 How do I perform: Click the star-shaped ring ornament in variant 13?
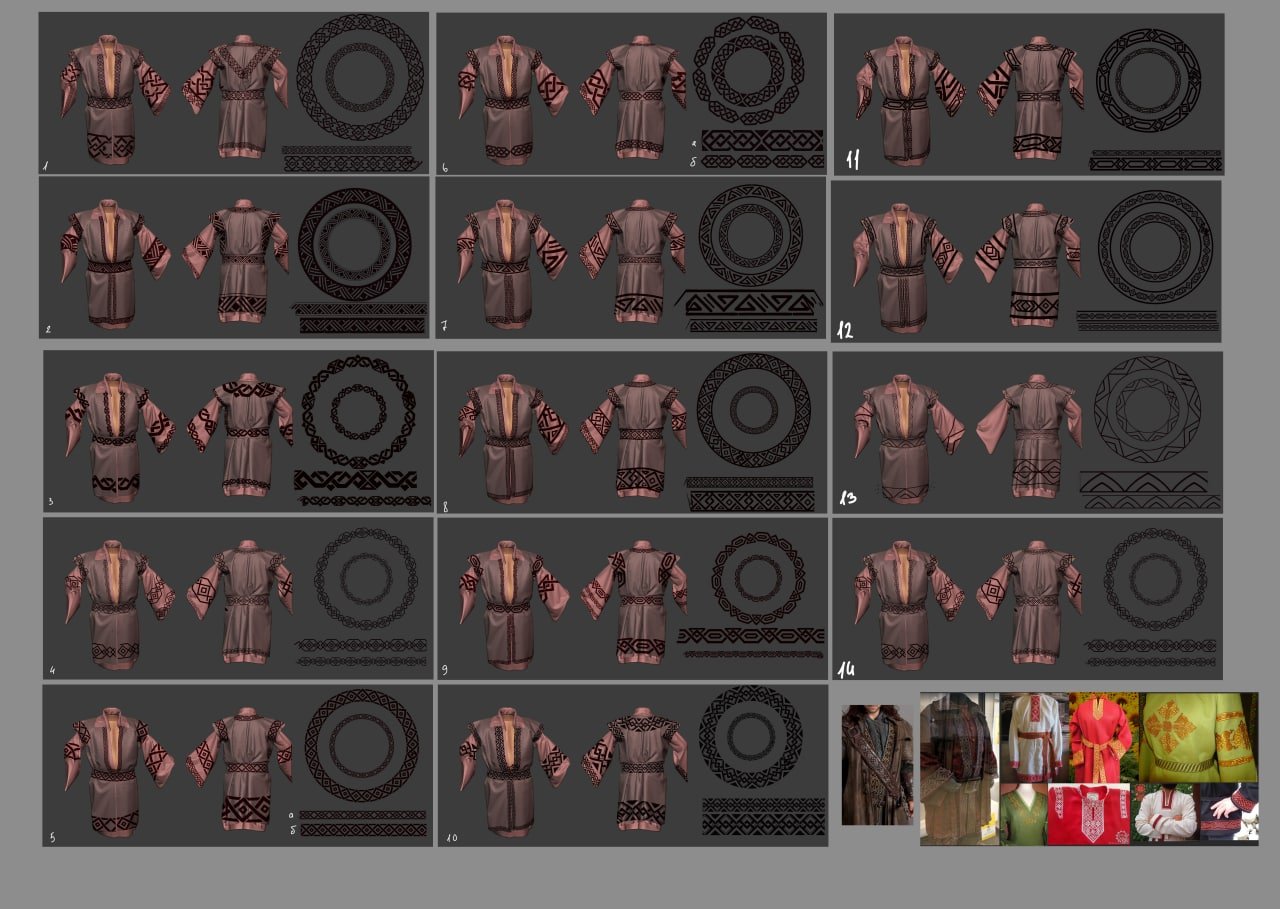coord(1146,408)
